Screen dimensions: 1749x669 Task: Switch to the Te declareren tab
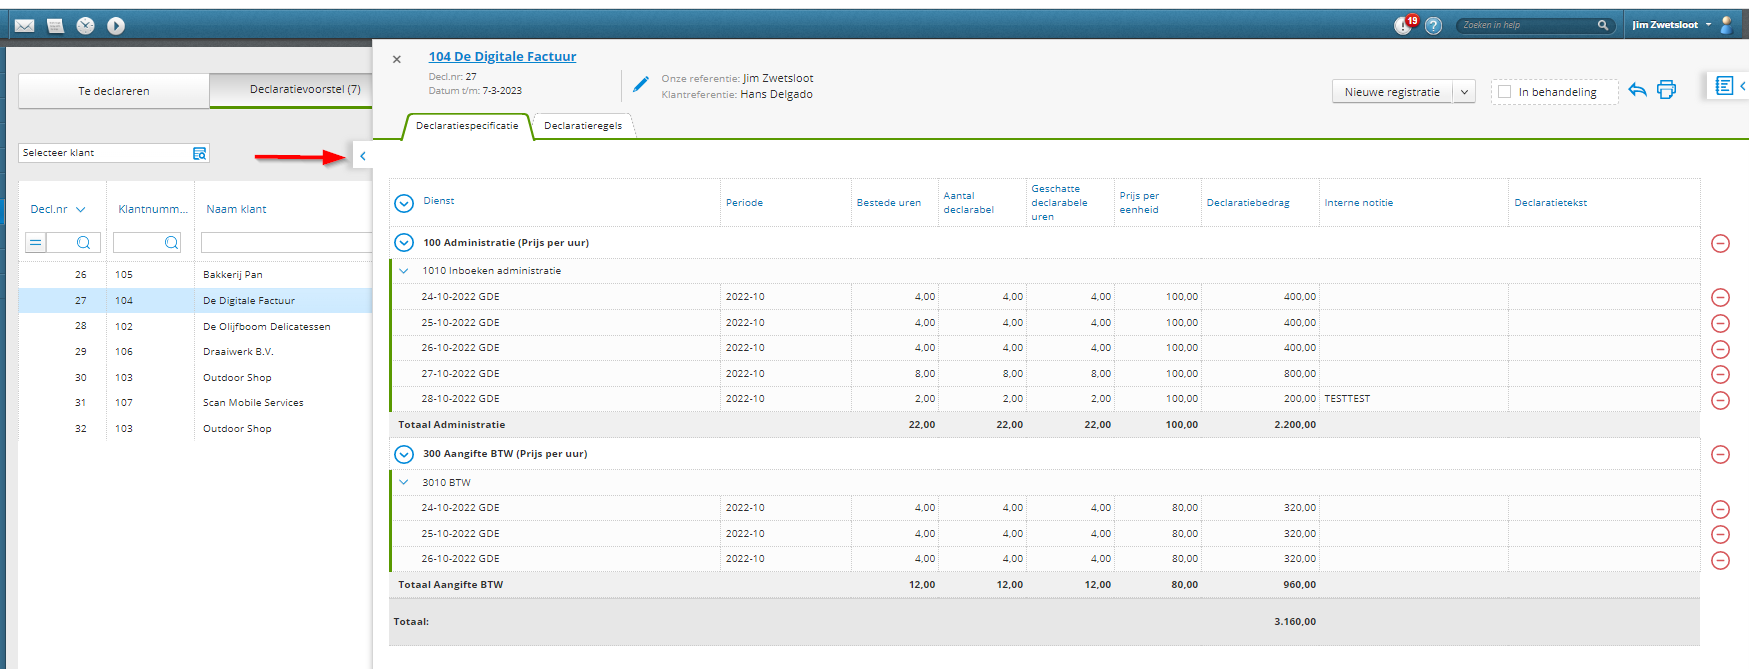click(x=114, y=91)
